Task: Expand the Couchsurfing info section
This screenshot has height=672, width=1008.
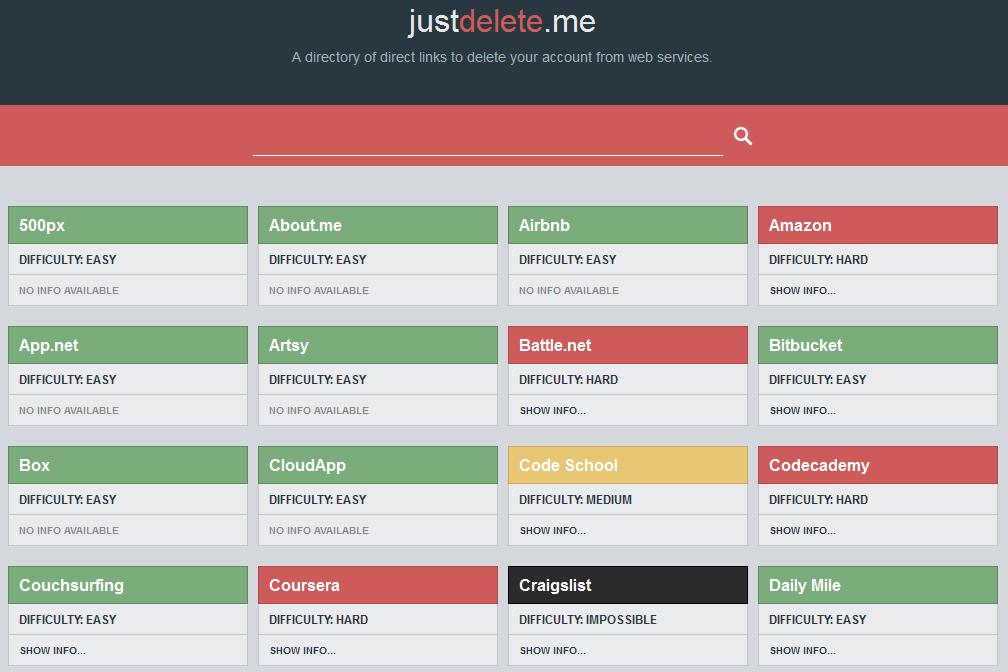Action: point(51,650)
